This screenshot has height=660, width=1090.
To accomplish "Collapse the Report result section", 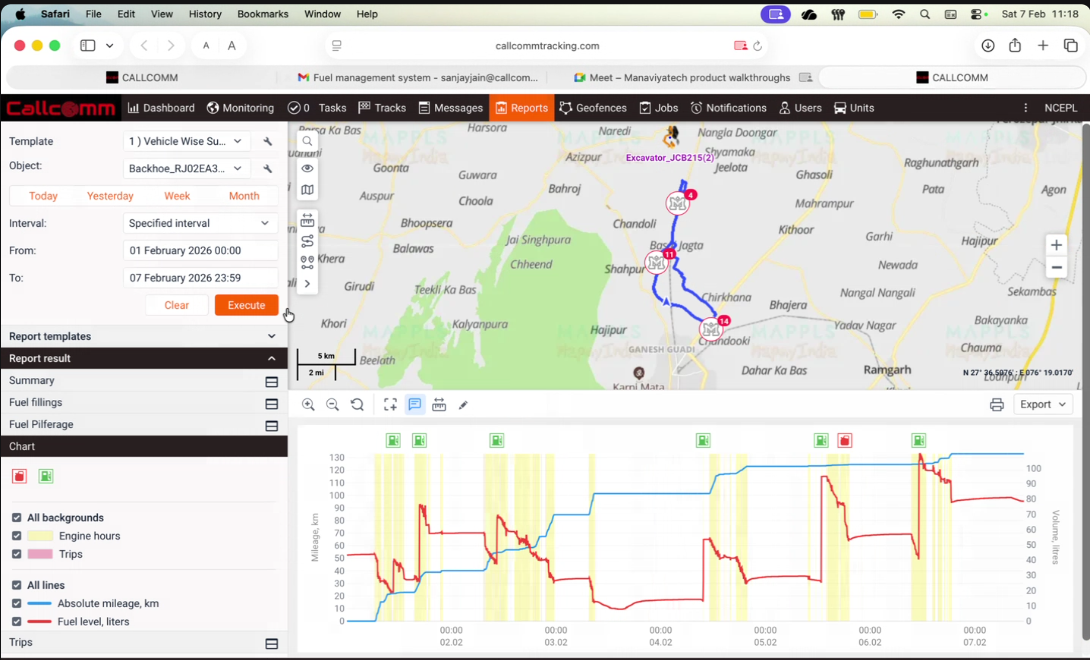I will (x=271, y=358).
